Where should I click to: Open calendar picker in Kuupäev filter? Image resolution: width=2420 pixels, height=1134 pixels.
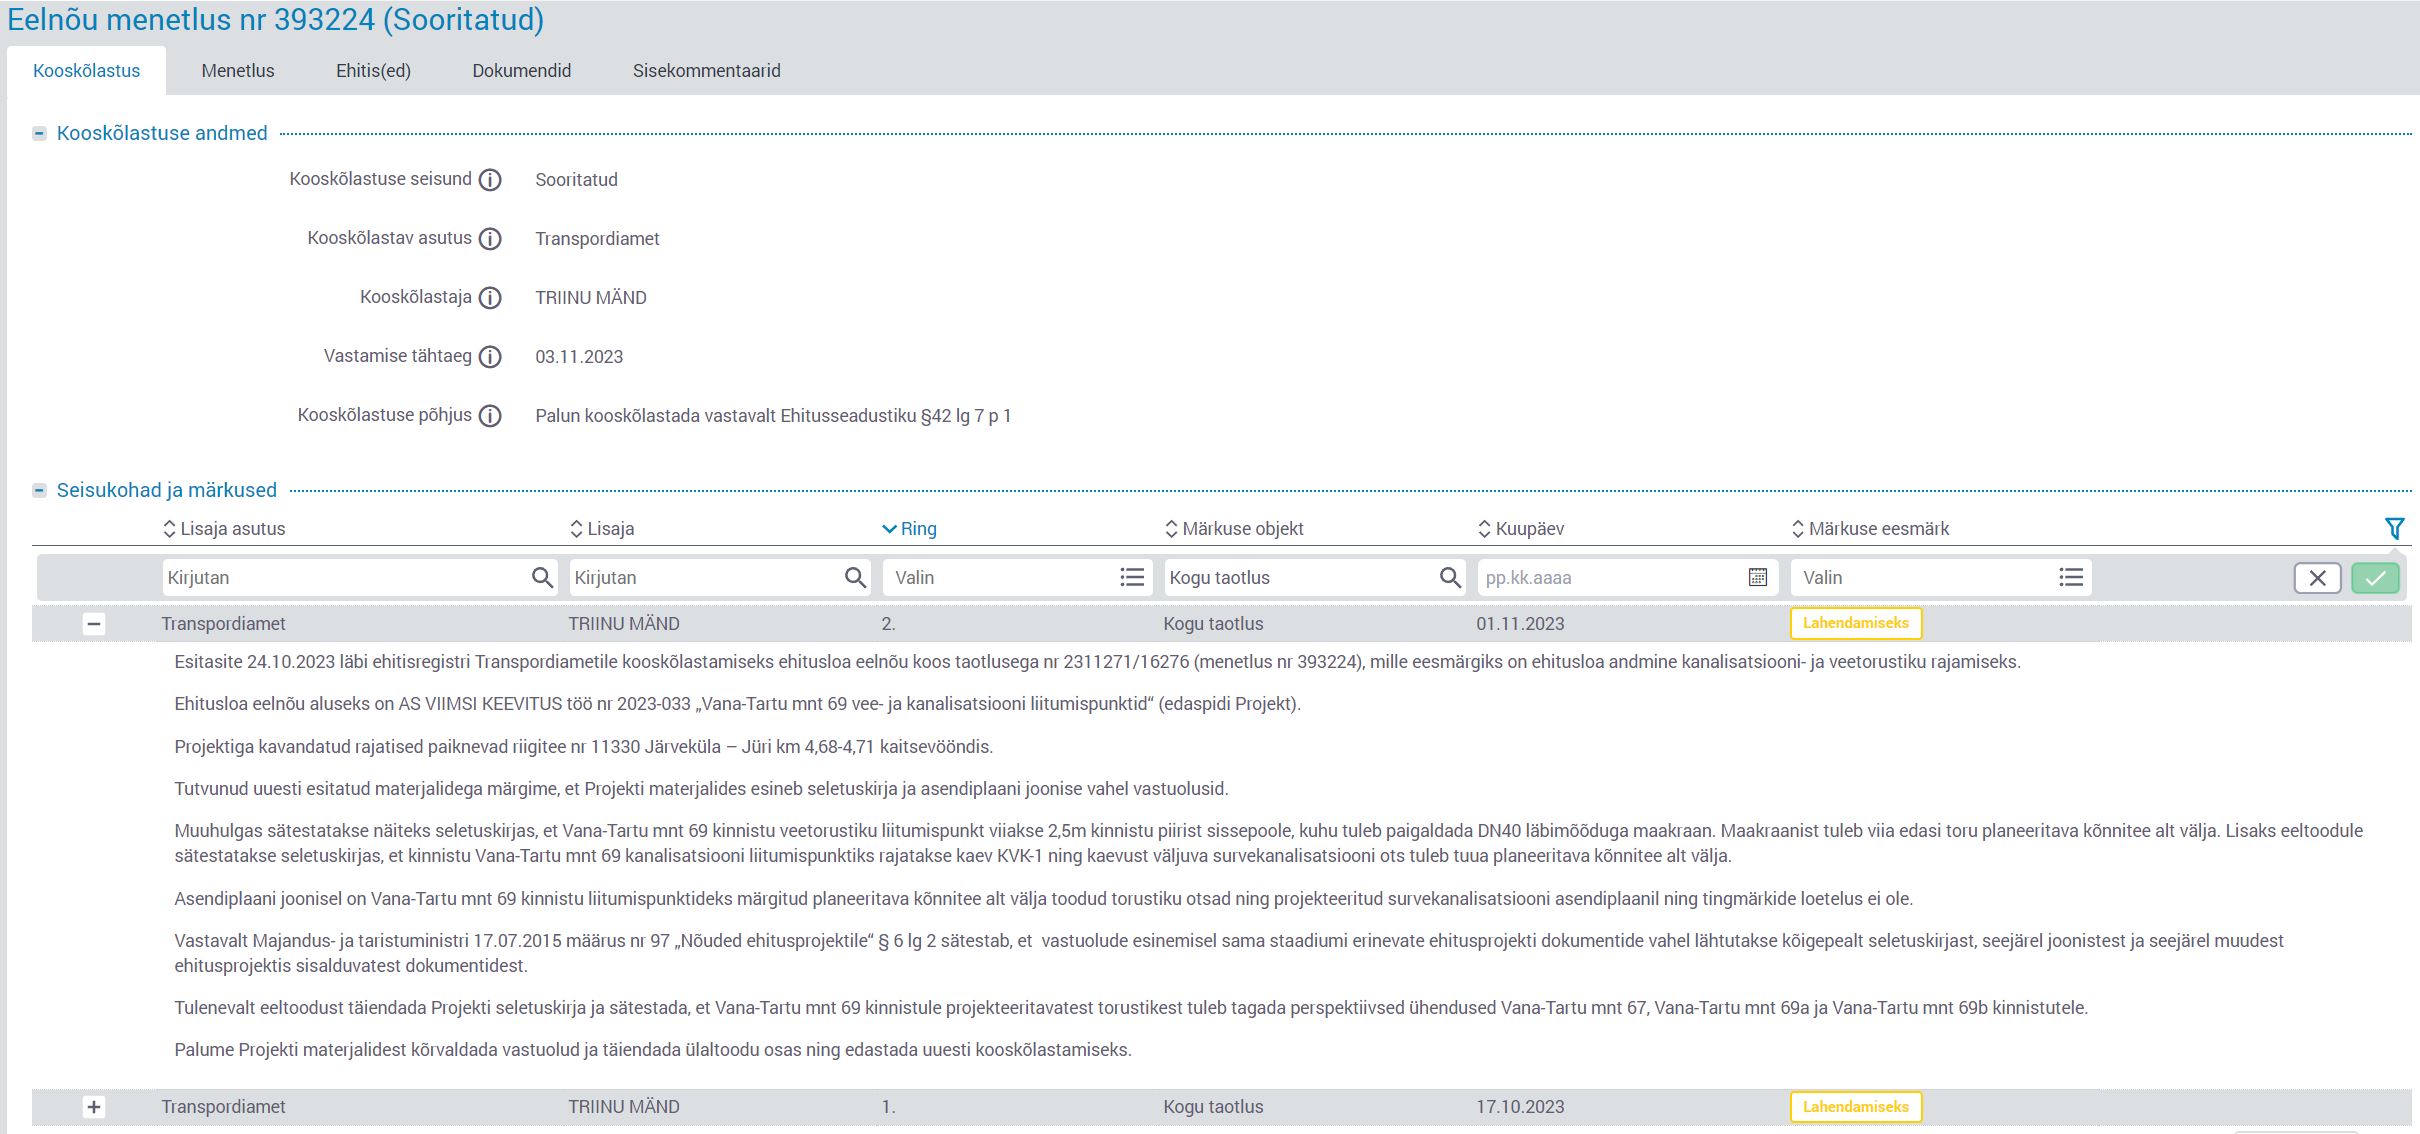coord(1758,578)
